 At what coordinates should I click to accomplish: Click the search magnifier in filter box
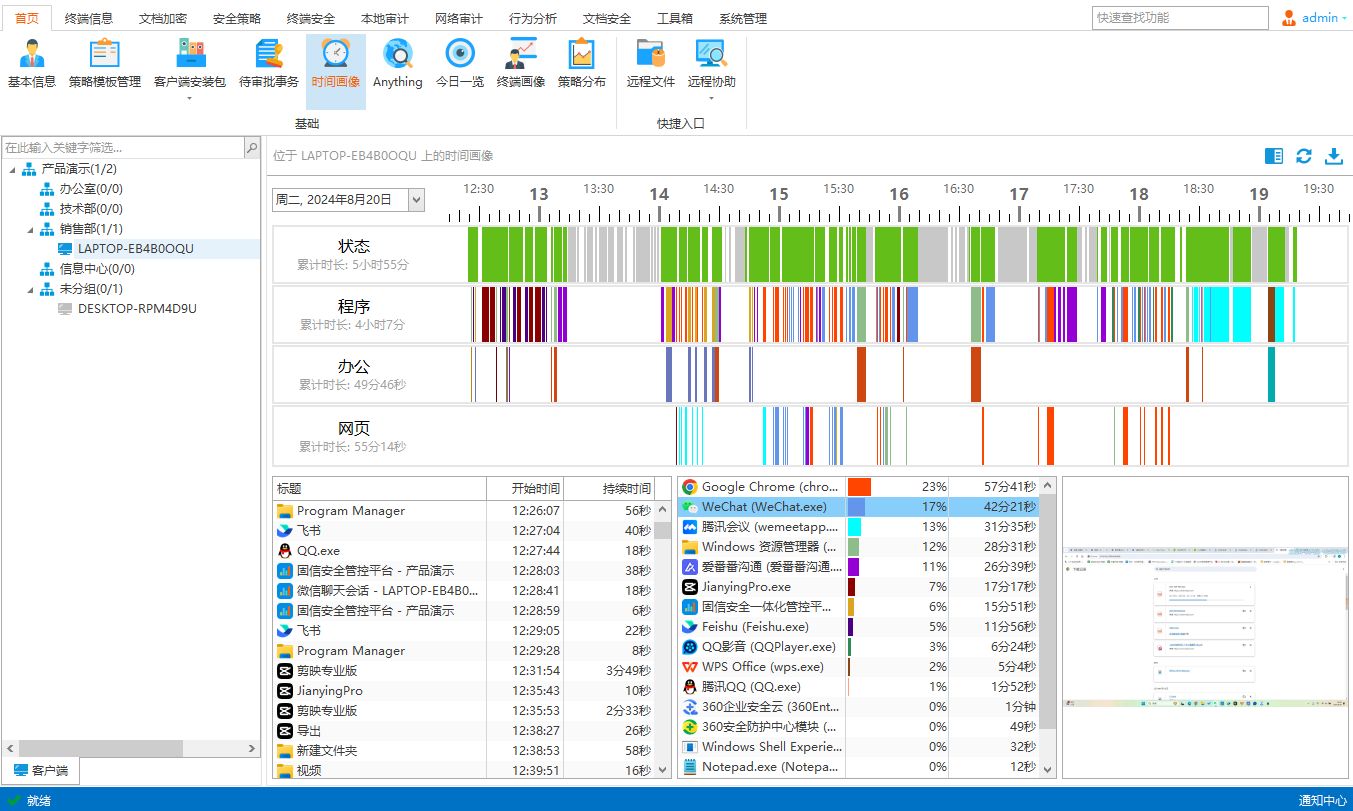tap(252, 147)
